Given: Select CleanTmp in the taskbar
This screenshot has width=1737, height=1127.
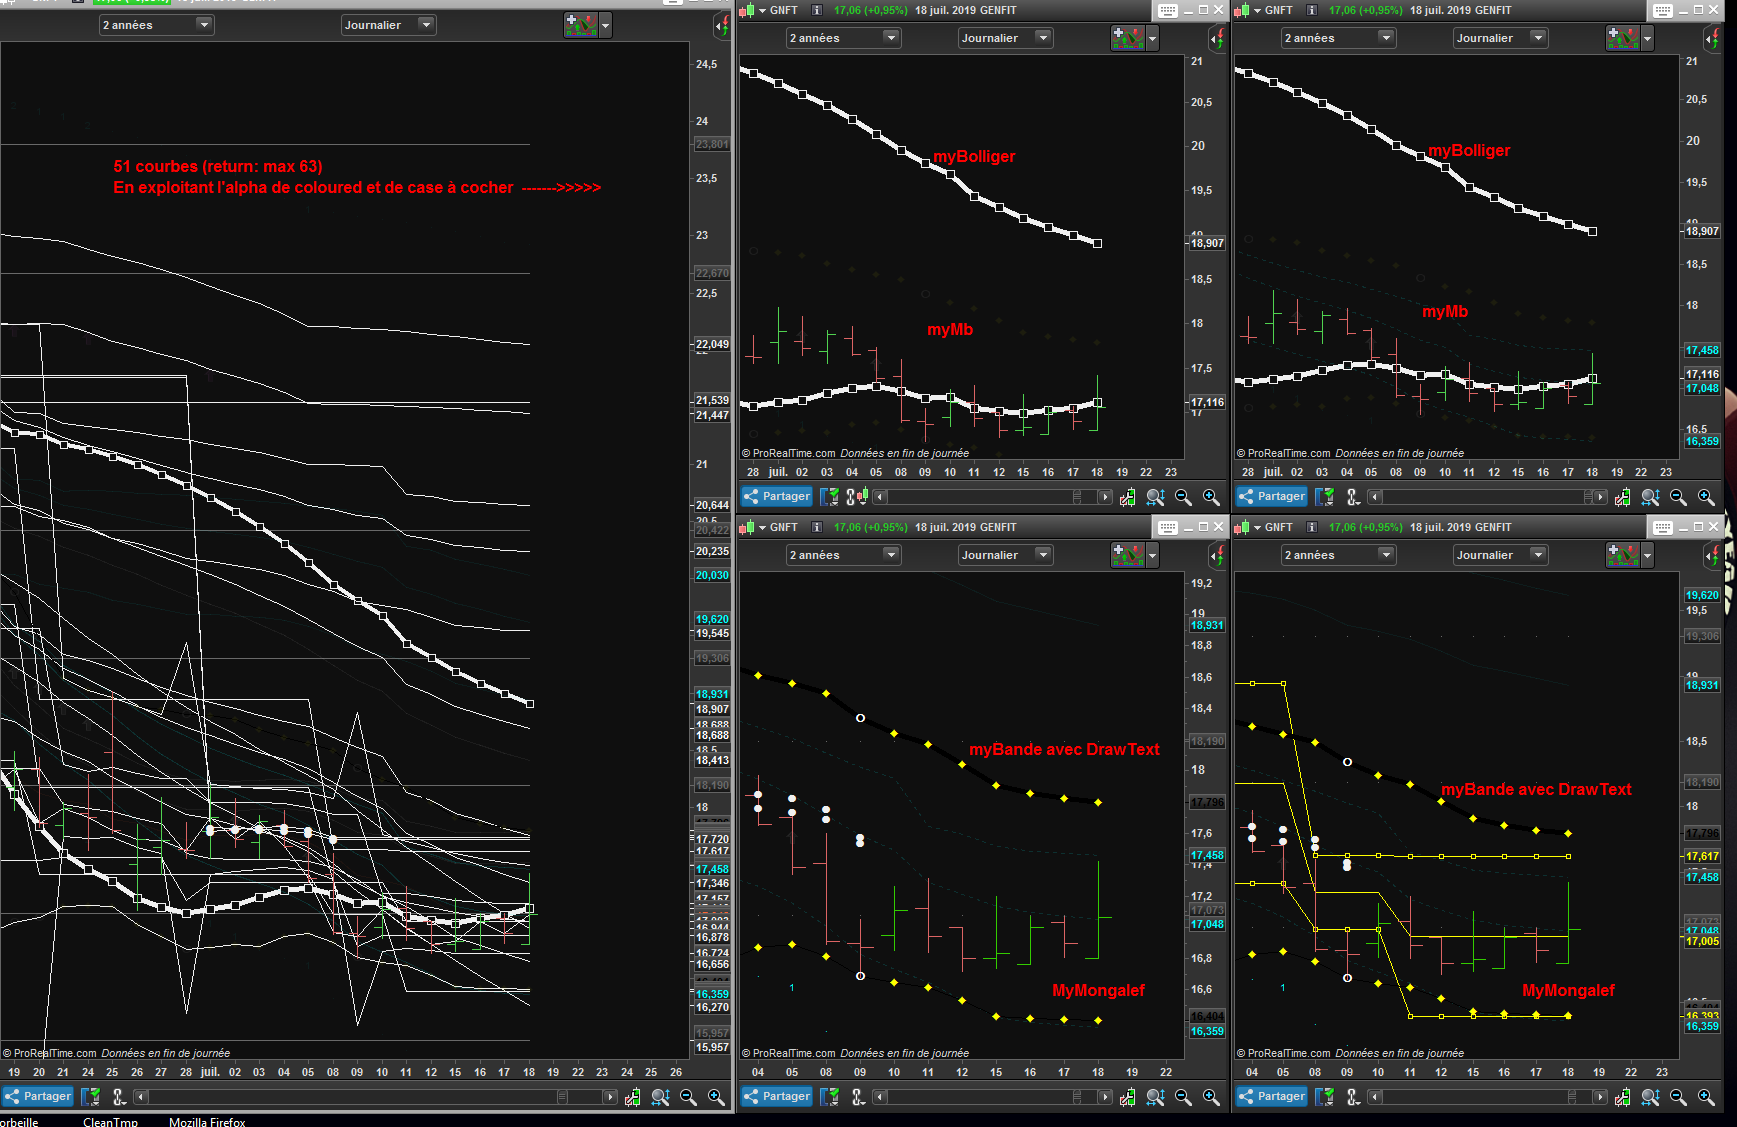Looking at the screenshot, I should click(x=110, y=1121).
